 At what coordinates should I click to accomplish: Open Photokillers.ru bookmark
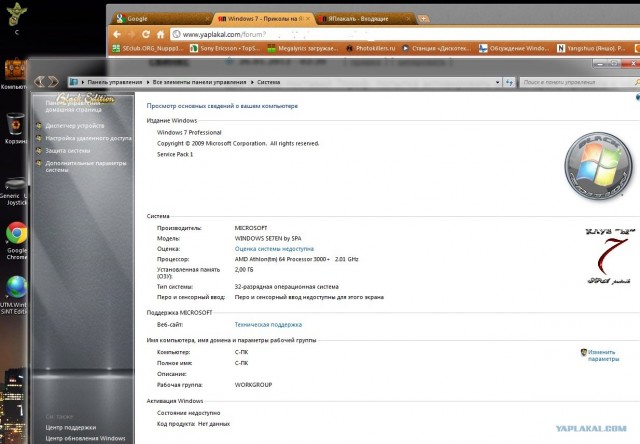coord(371,48)
